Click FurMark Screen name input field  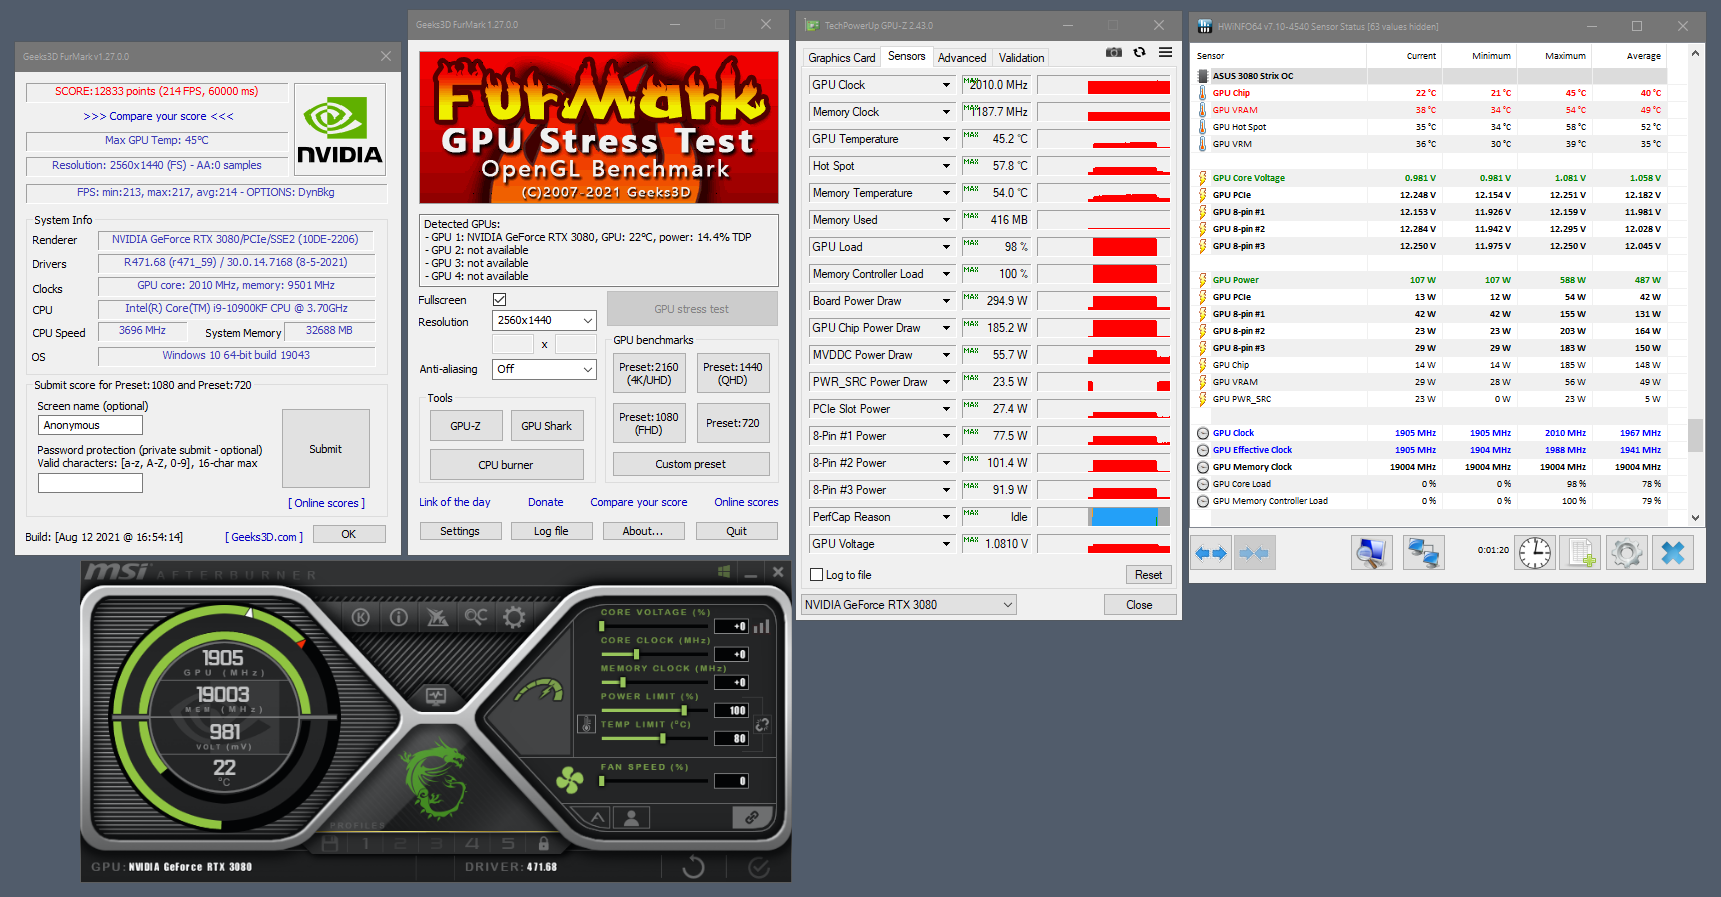pyautogui.click(x=90, y=425)
